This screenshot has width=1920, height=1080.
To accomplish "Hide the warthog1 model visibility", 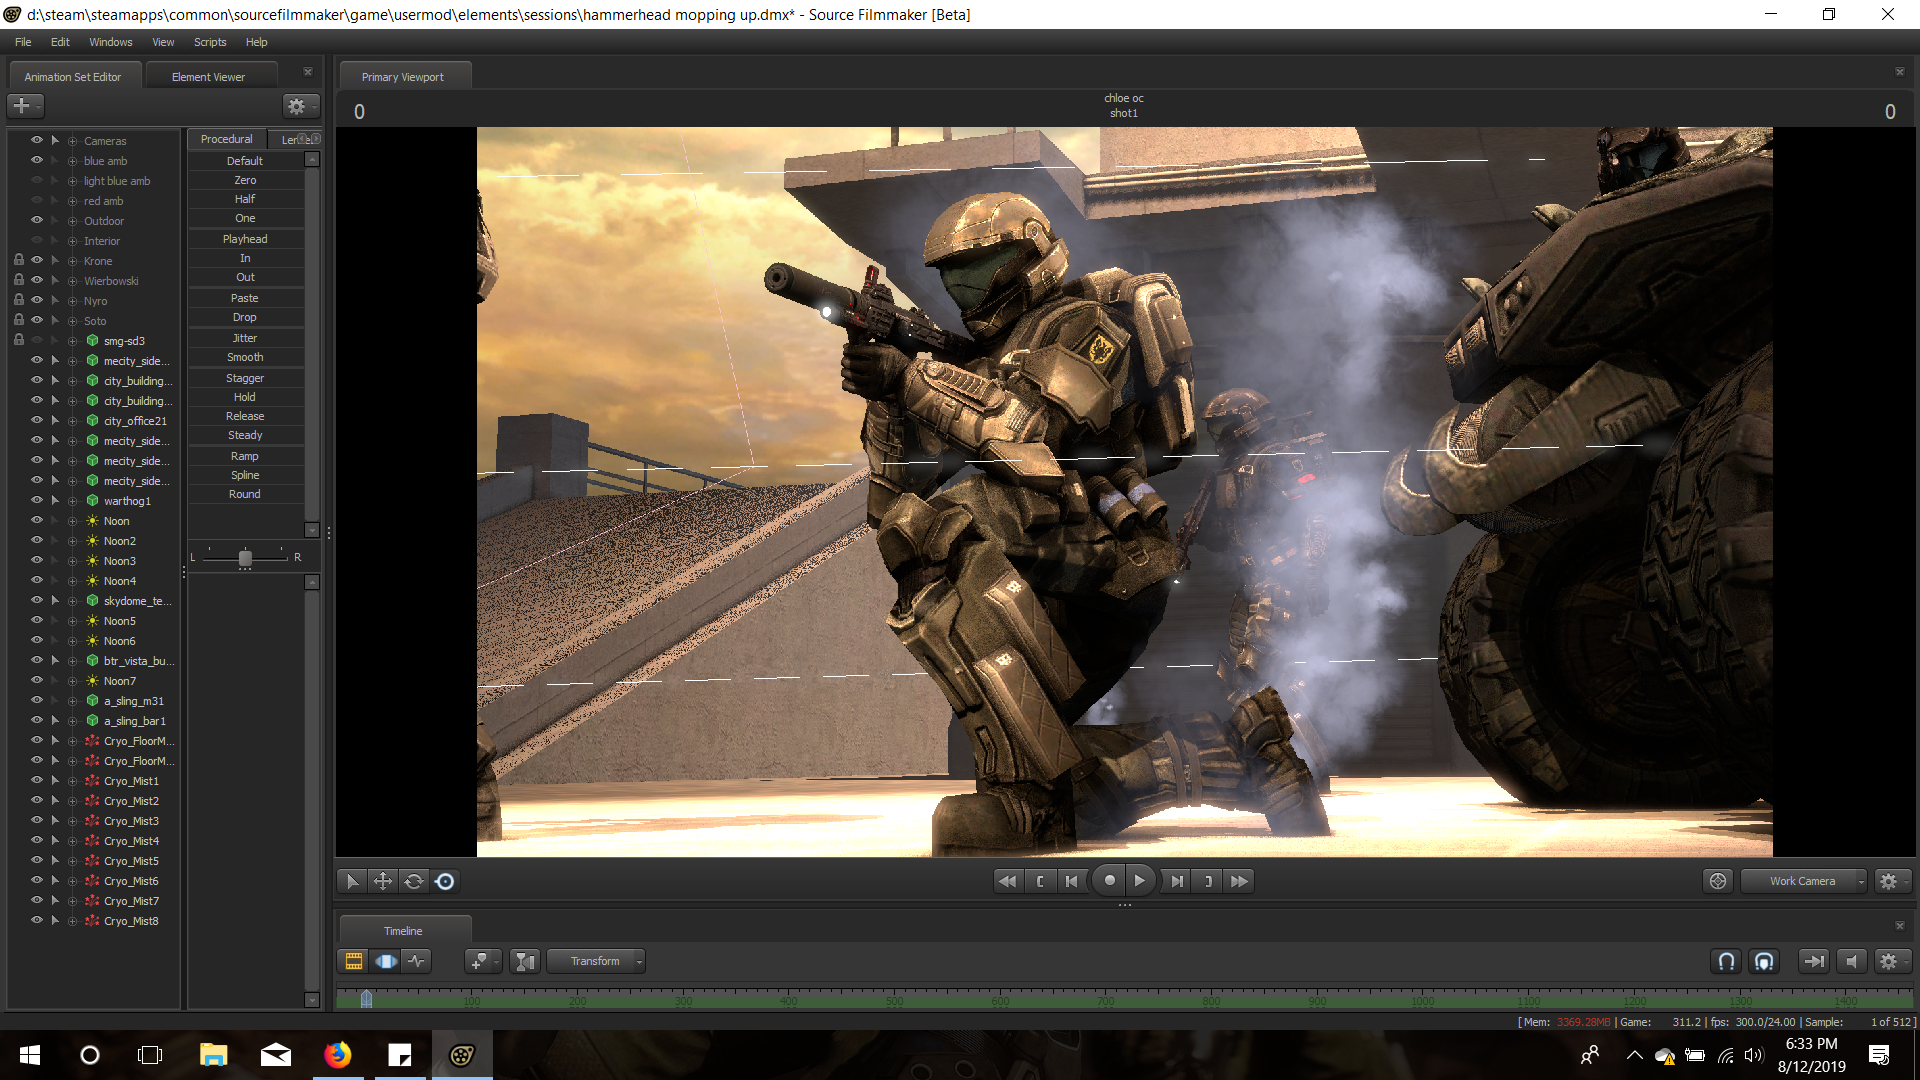I will click(36, 500).
